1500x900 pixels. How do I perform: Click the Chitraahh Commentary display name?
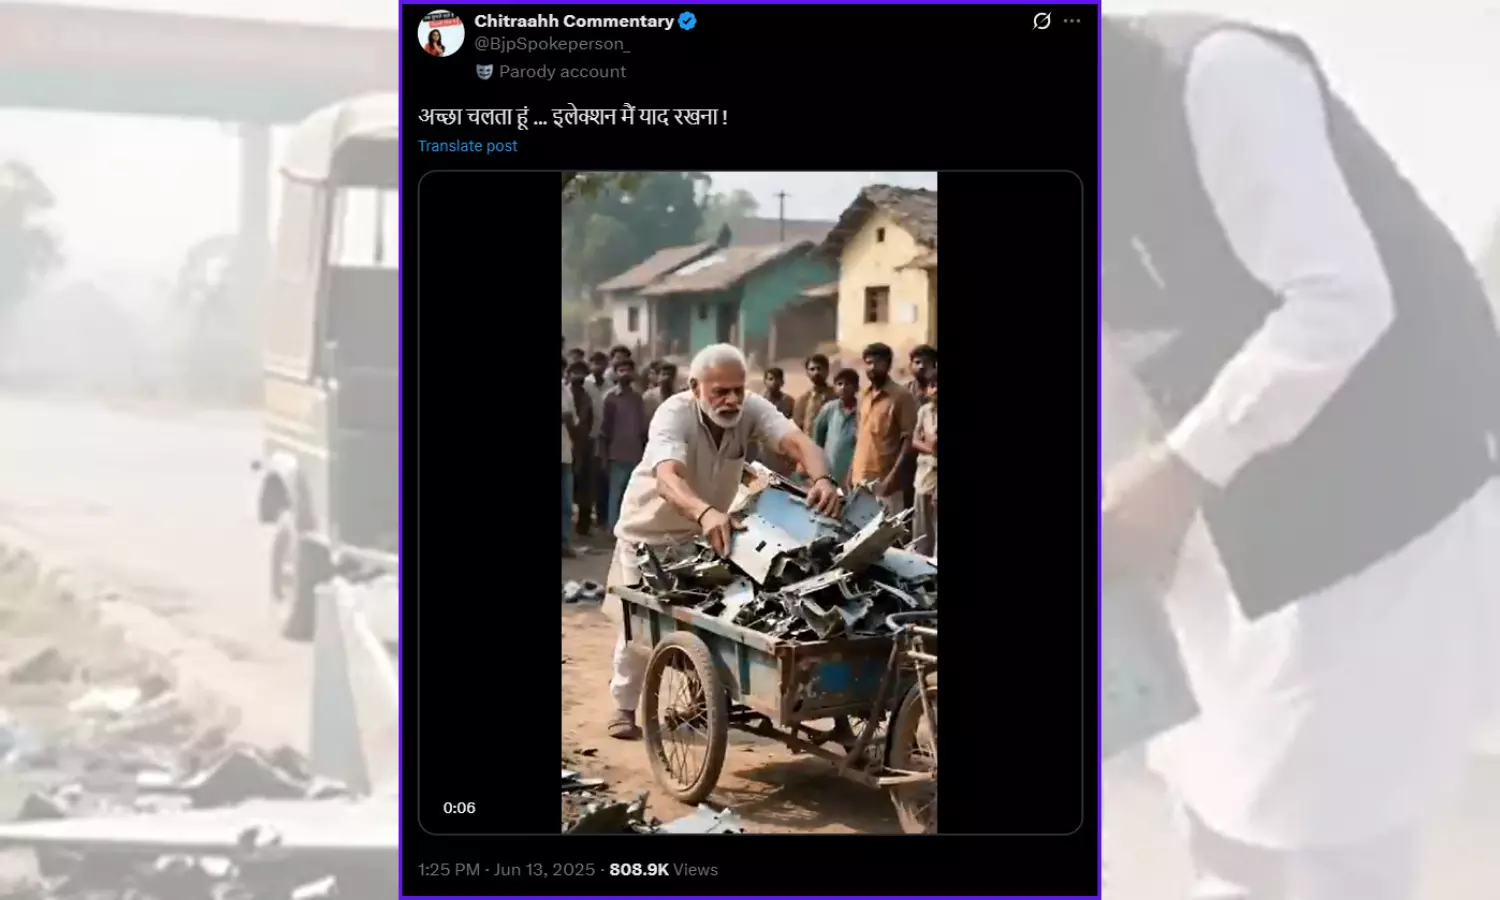coord(573,21)
